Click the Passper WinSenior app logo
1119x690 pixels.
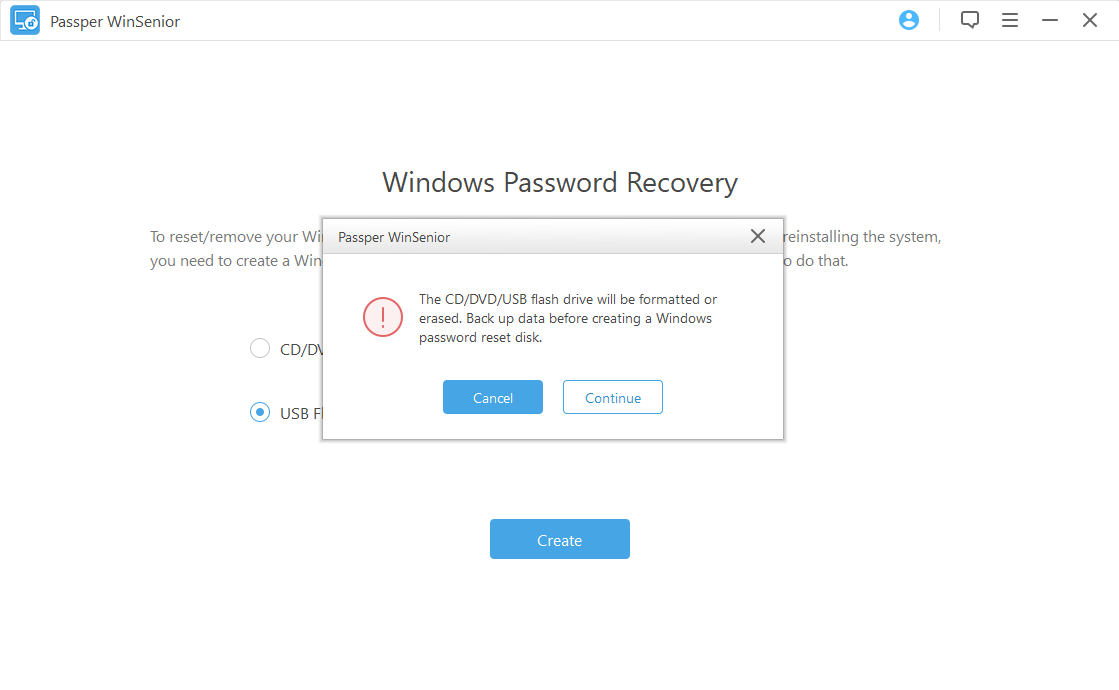[25, 20]
